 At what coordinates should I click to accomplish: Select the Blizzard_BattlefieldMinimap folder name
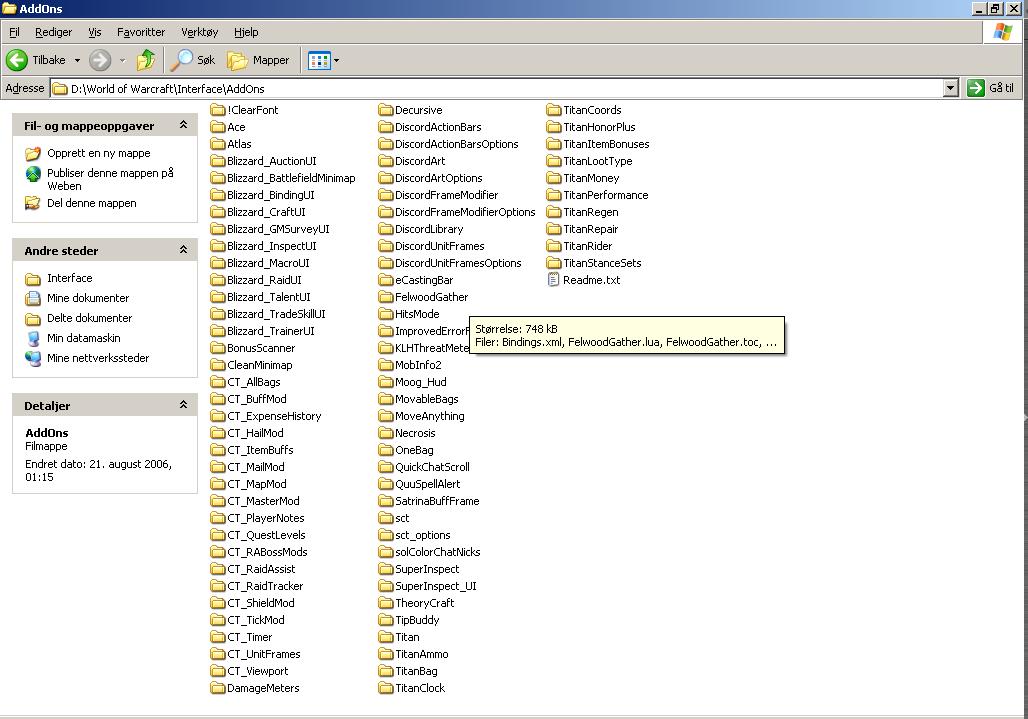pyautogui.click(x=291, y=178)
